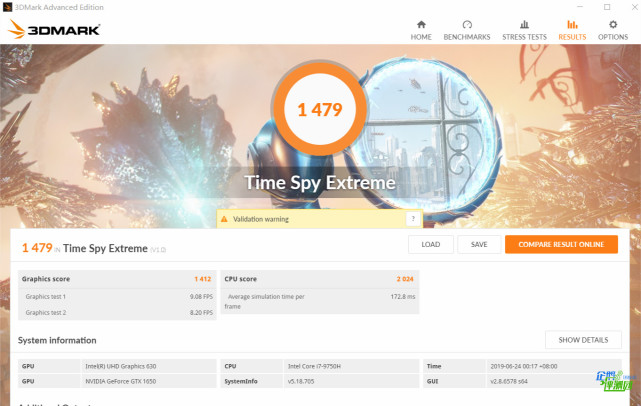Click the Graphics score header label

click(46, 279)
